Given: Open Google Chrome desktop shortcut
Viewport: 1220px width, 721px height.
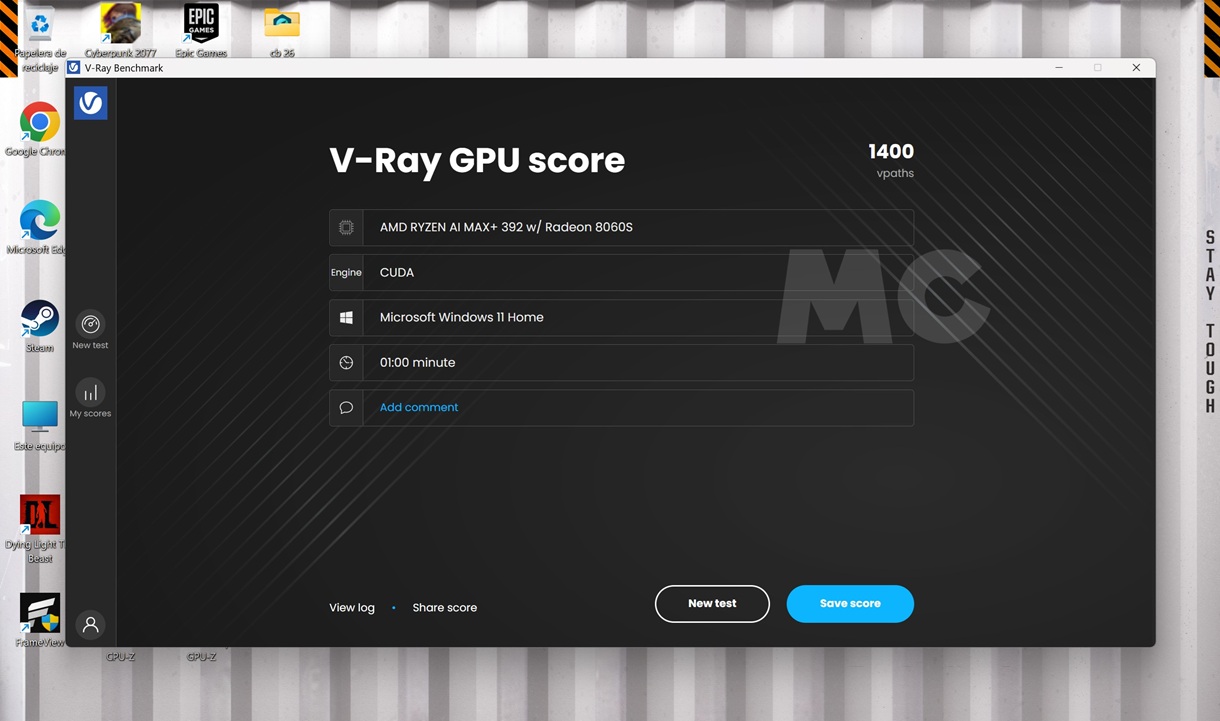Looking at the screenshot, I should click(x=39, y=125).
